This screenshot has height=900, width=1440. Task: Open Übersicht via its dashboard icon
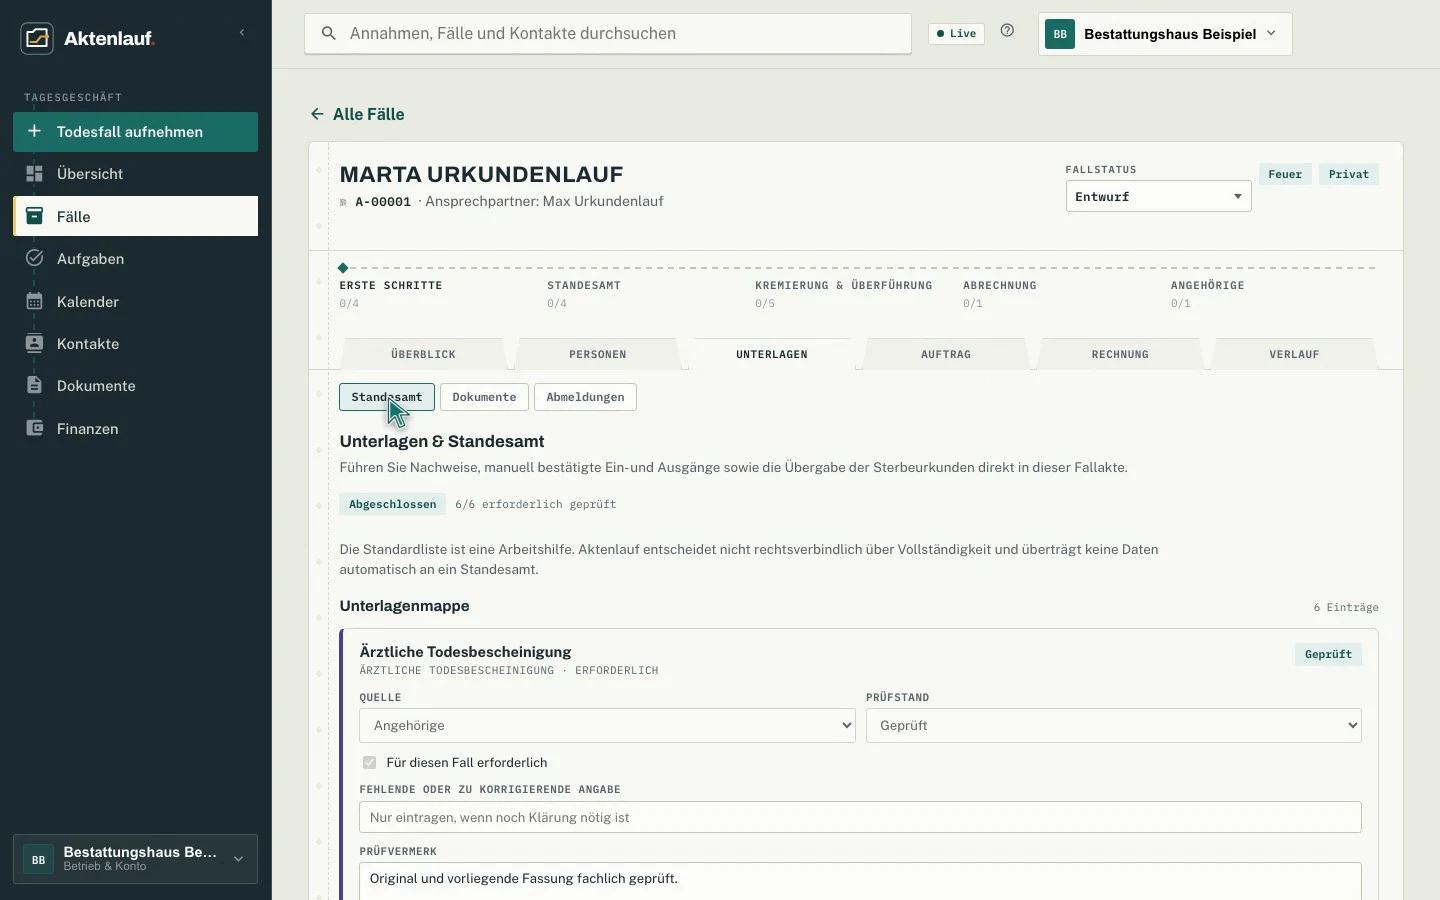(34, 174)
